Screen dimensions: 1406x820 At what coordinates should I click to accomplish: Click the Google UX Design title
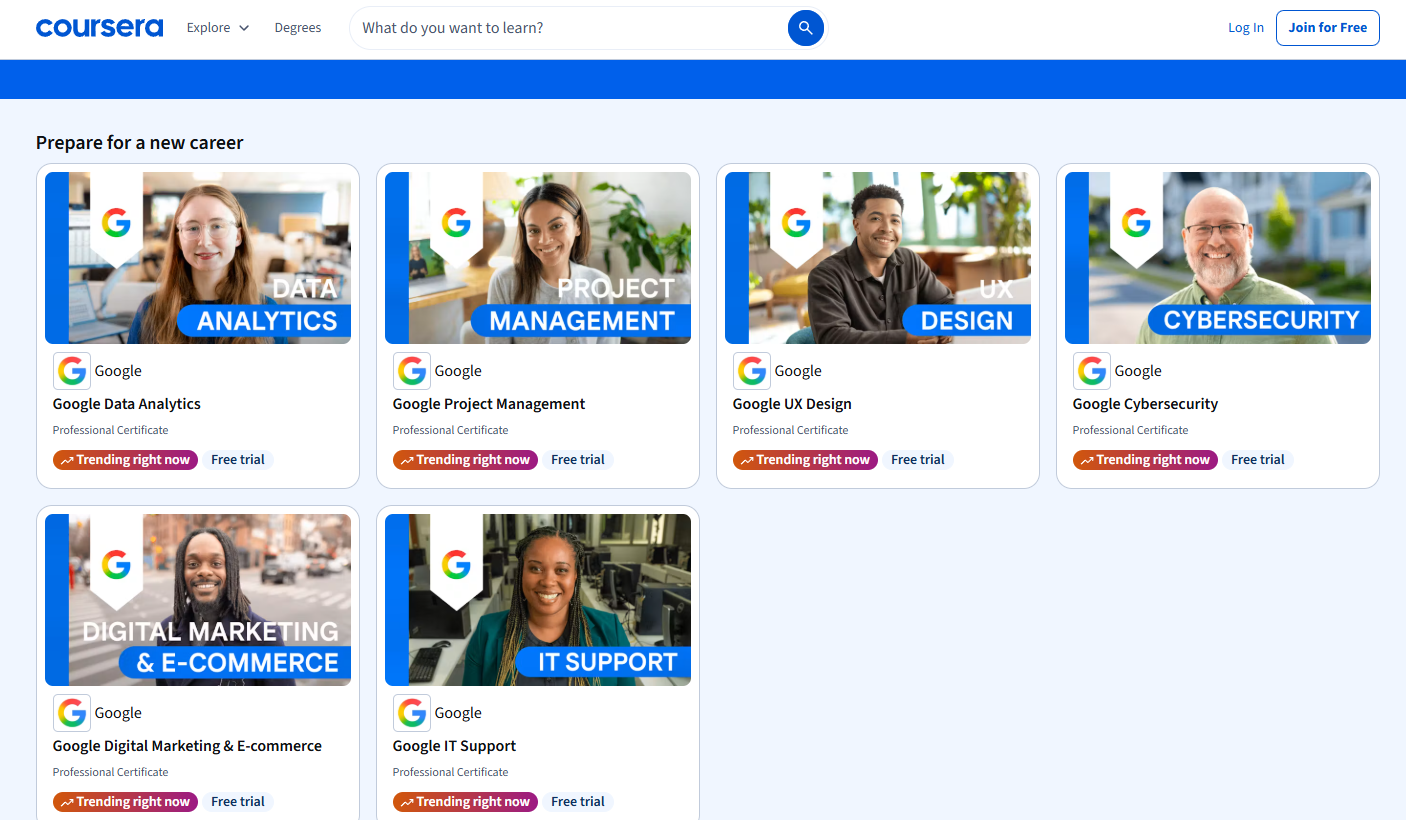[x=792, y=404]
